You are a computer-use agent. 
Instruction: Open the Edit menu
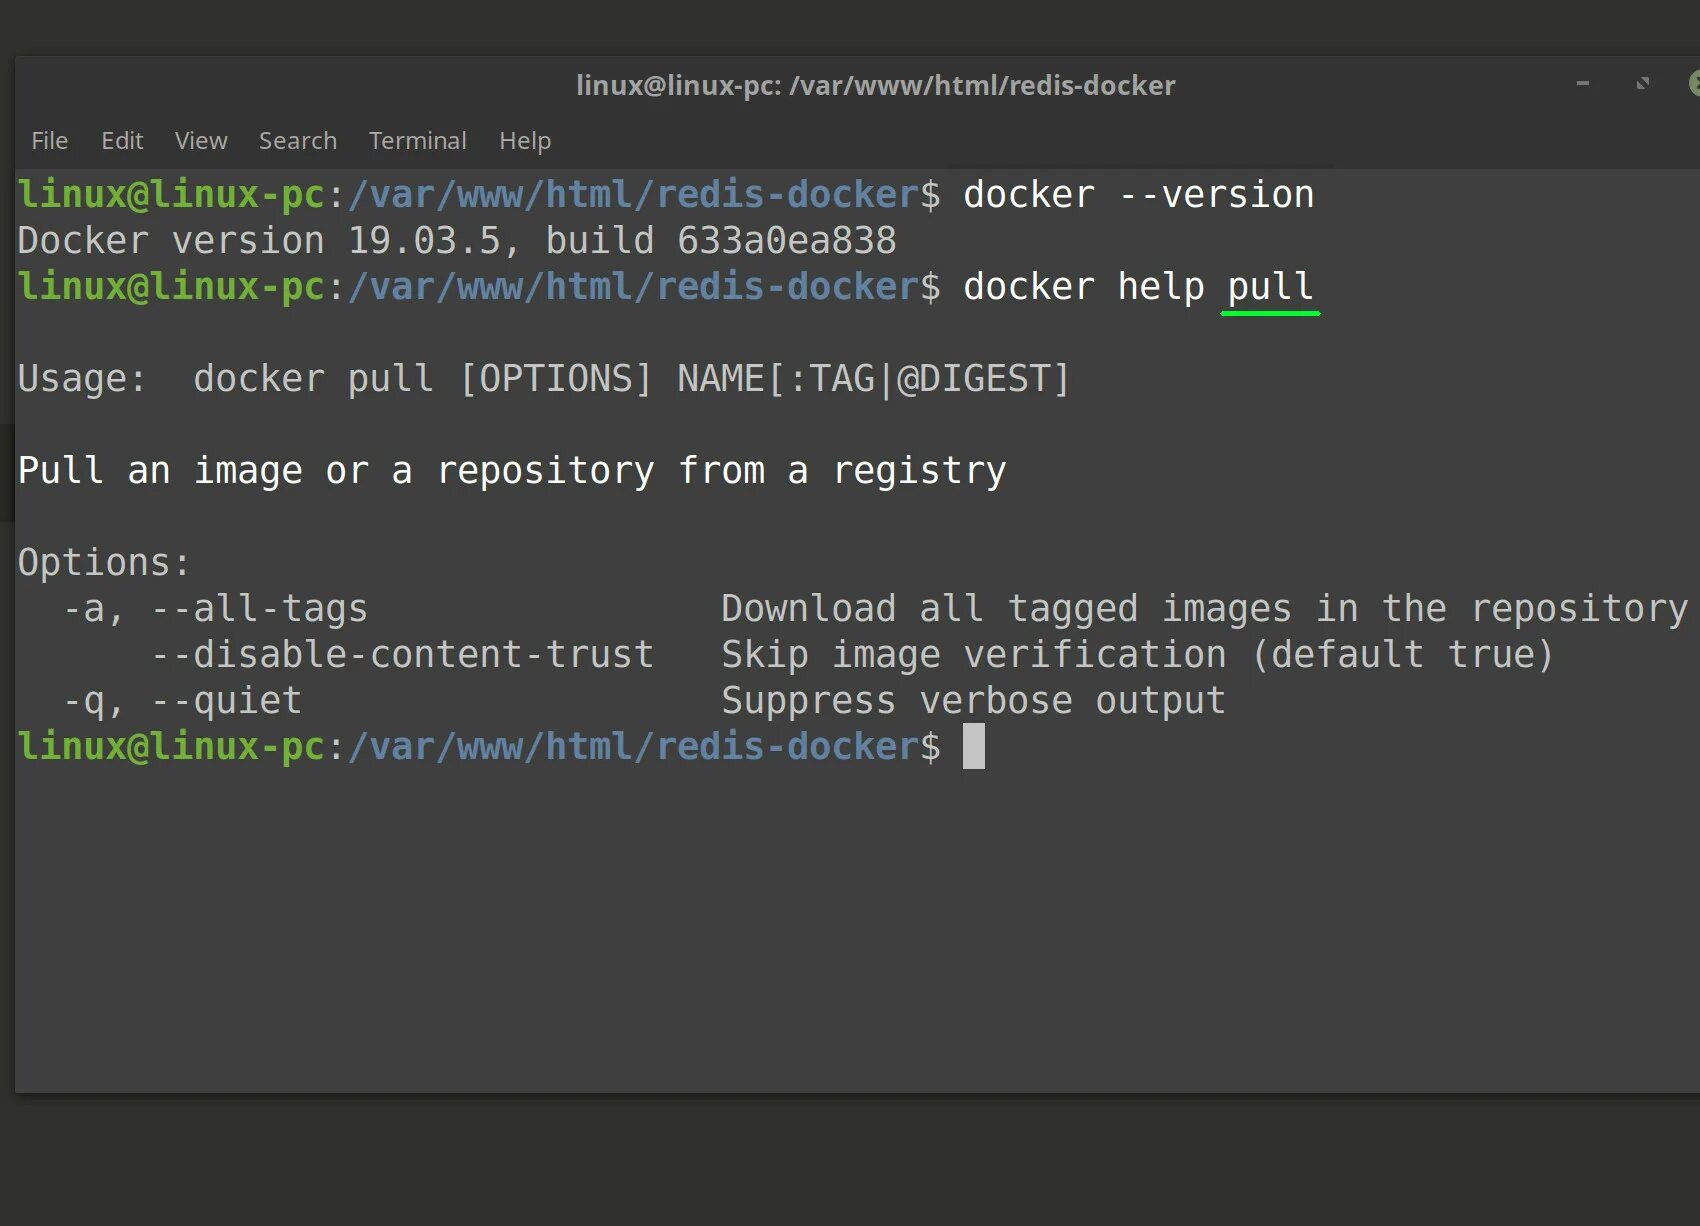[x=122, y=141]
